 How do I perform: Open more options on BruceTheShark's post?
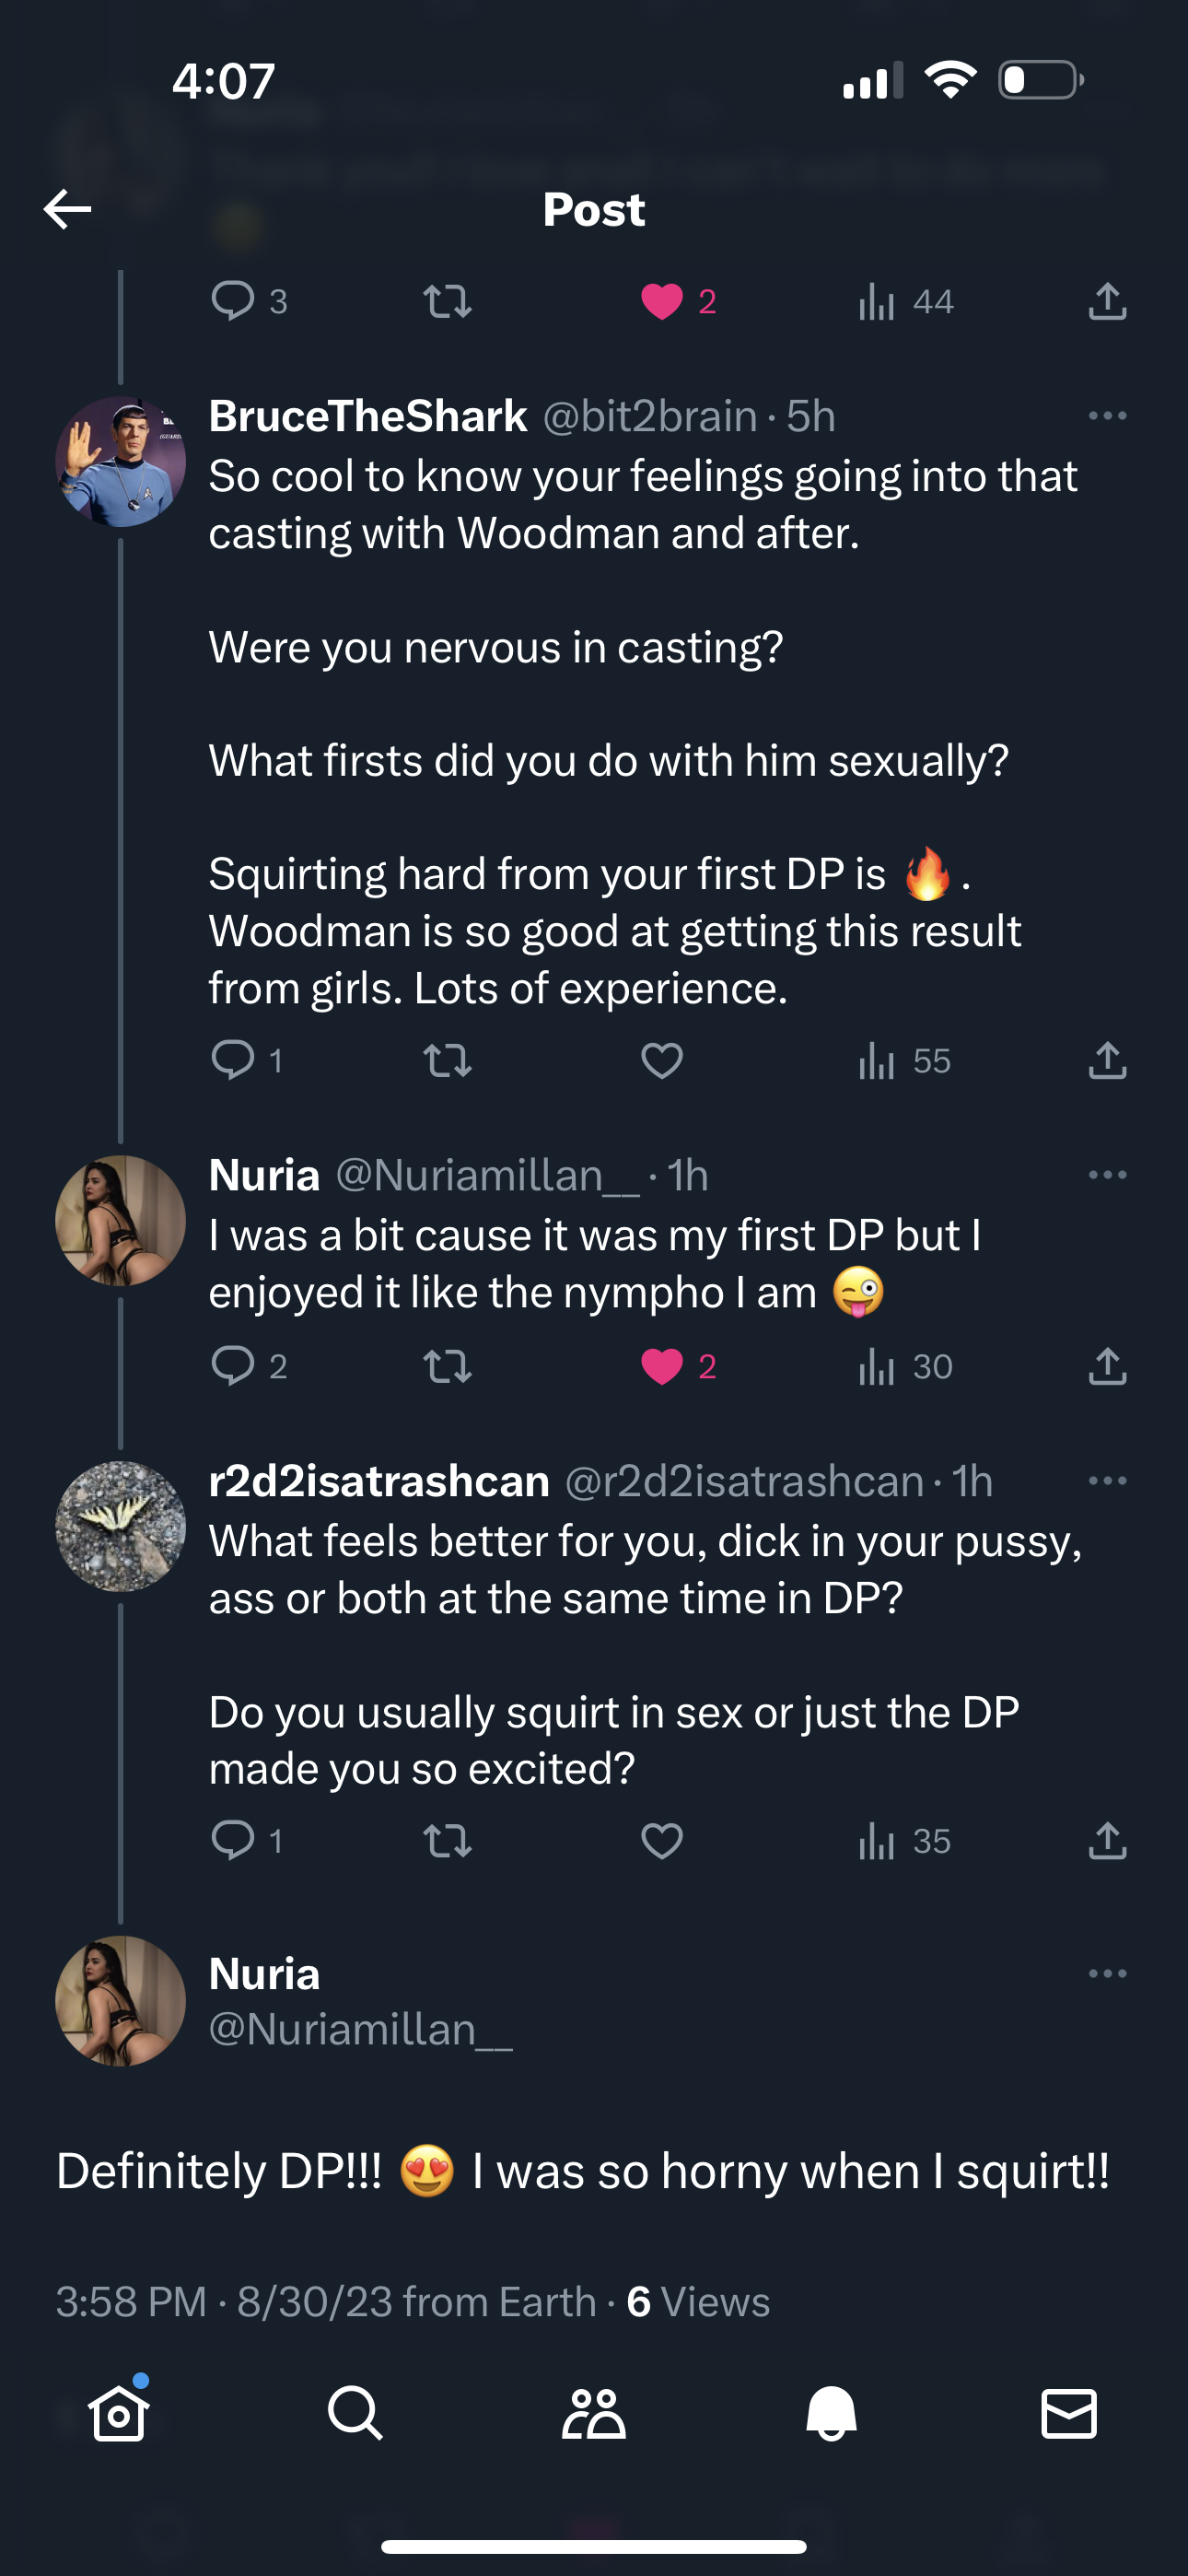click(x=1107, y=416)
